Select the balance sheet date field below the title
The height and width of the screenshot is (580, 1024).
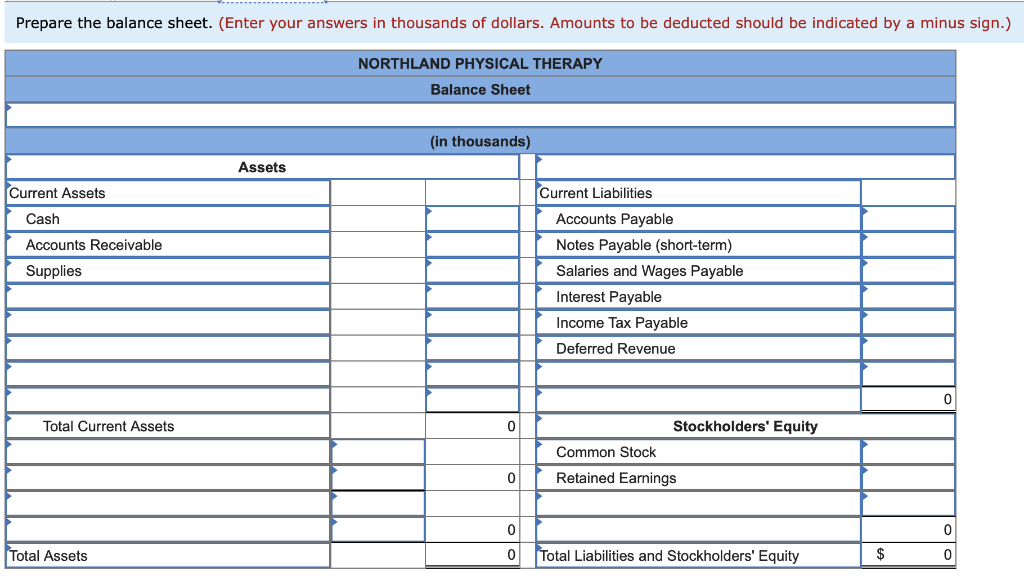click(x=480, y=115)
